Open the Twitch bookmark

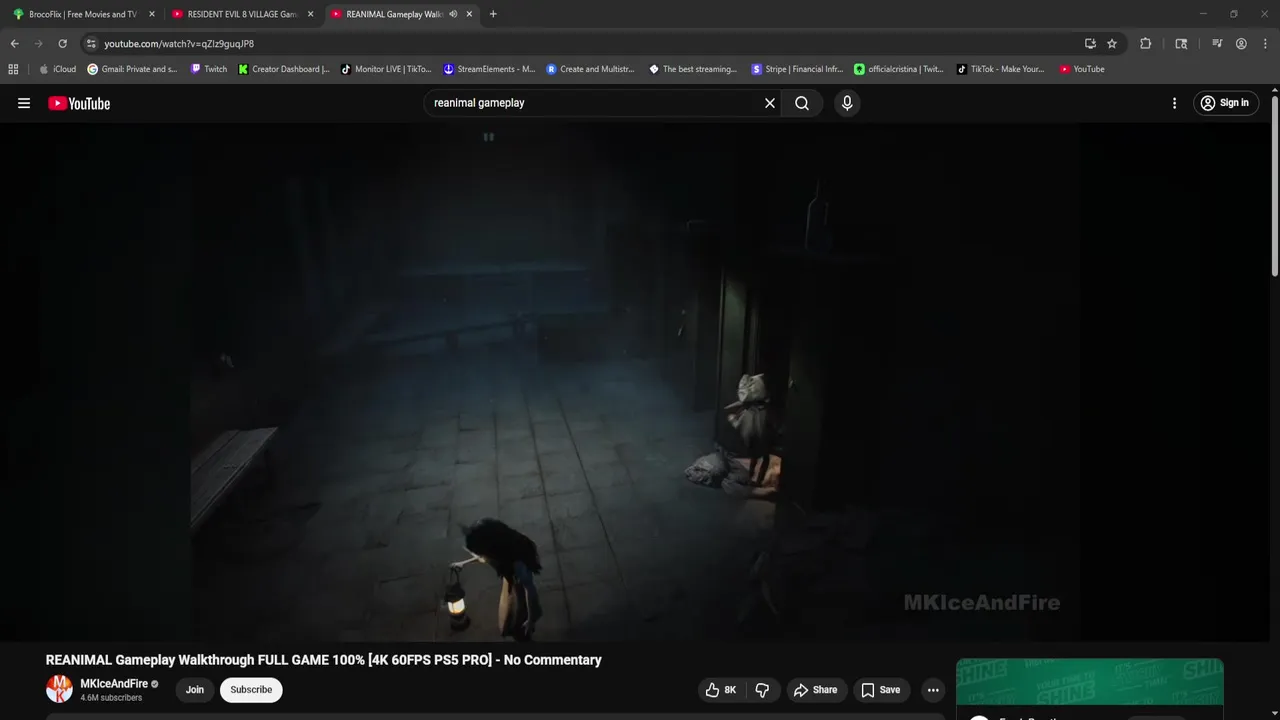[208, 69]
